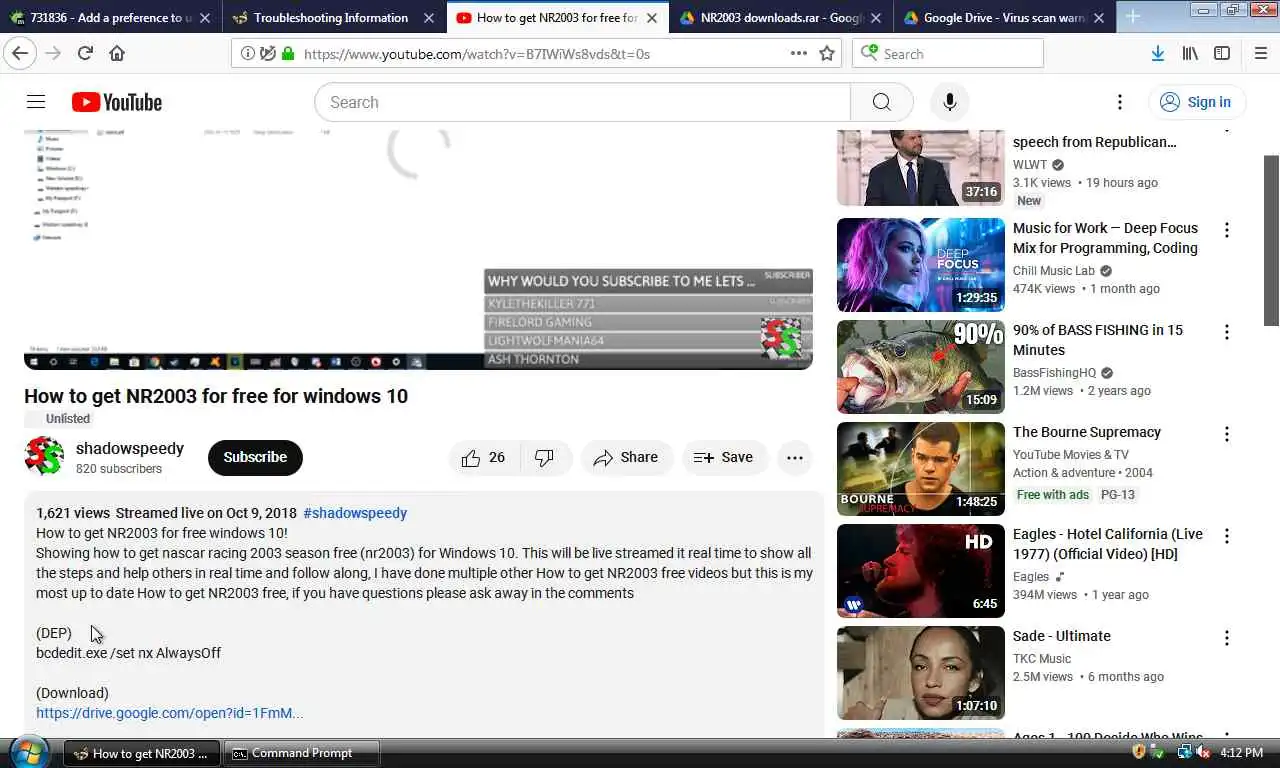Open the Music for Work video title
The height and width of the screenshot is (768, 1280).
tap(1105, 238)
